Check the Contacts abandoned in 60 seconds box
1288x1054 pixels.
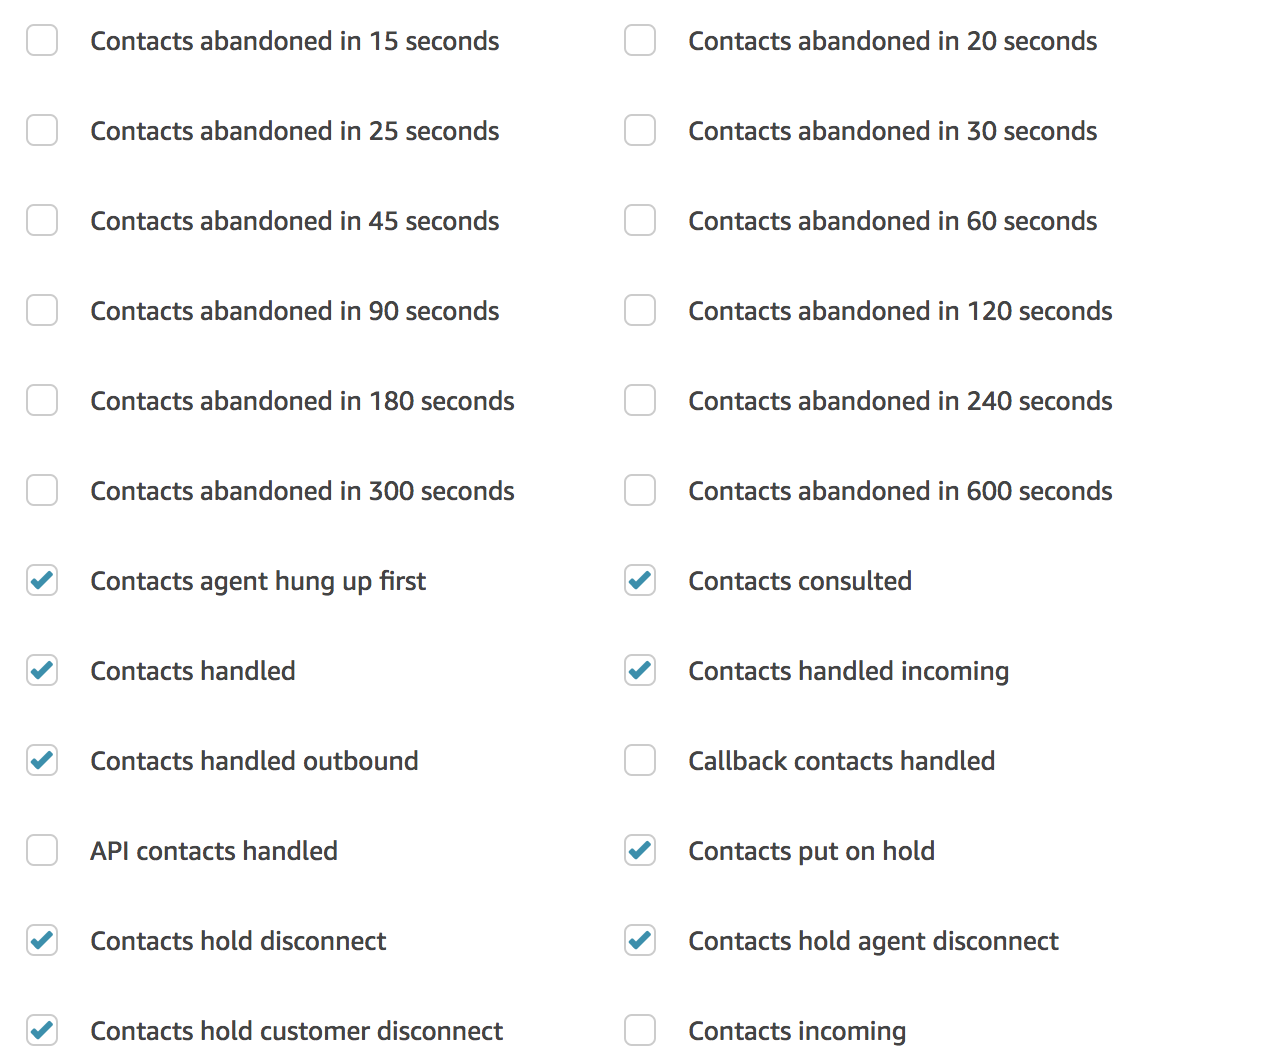click(640, 221)
